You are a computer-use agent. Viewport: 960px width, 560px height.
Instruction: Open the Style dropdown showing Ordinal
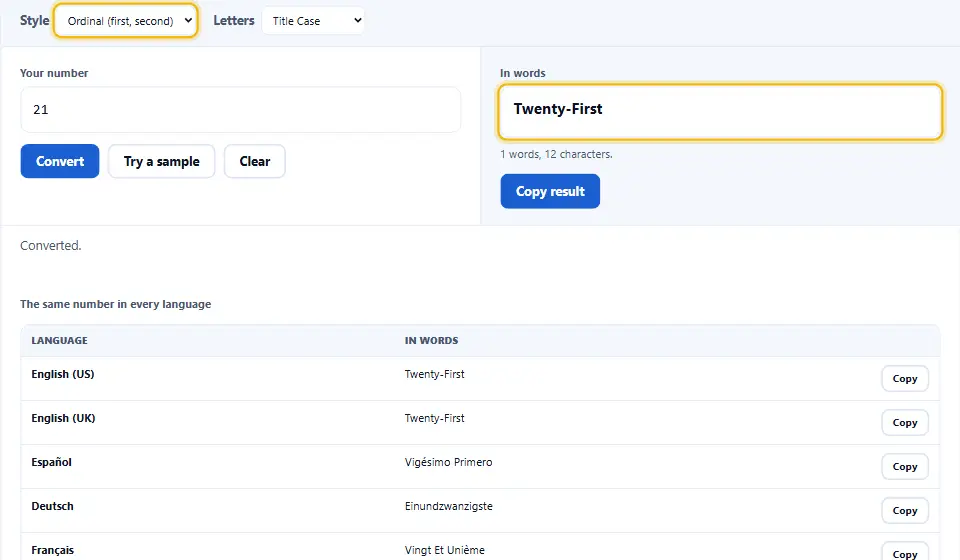(126, 21)
